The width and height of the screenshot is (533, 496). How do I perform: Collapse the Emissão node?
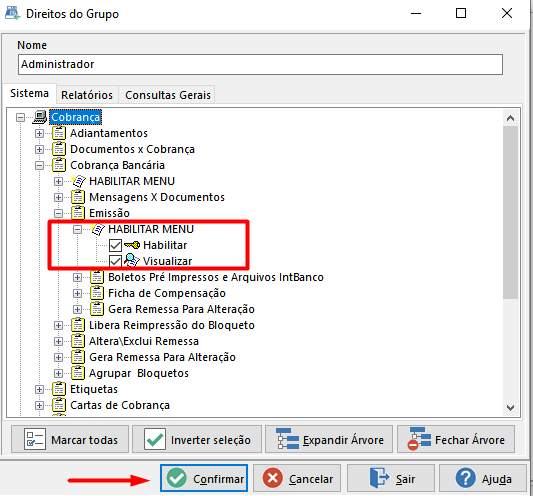(58, 213)
